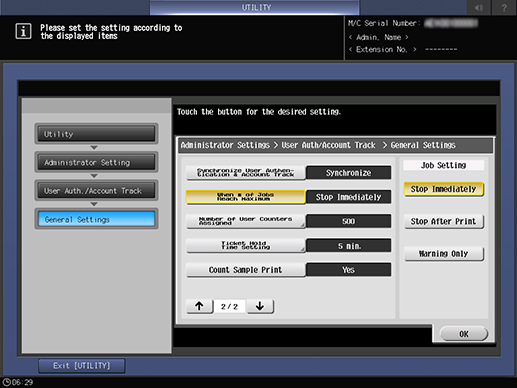Select When # of Jobs Reach Maximum
517x388 pixels.
click(245, 197)
